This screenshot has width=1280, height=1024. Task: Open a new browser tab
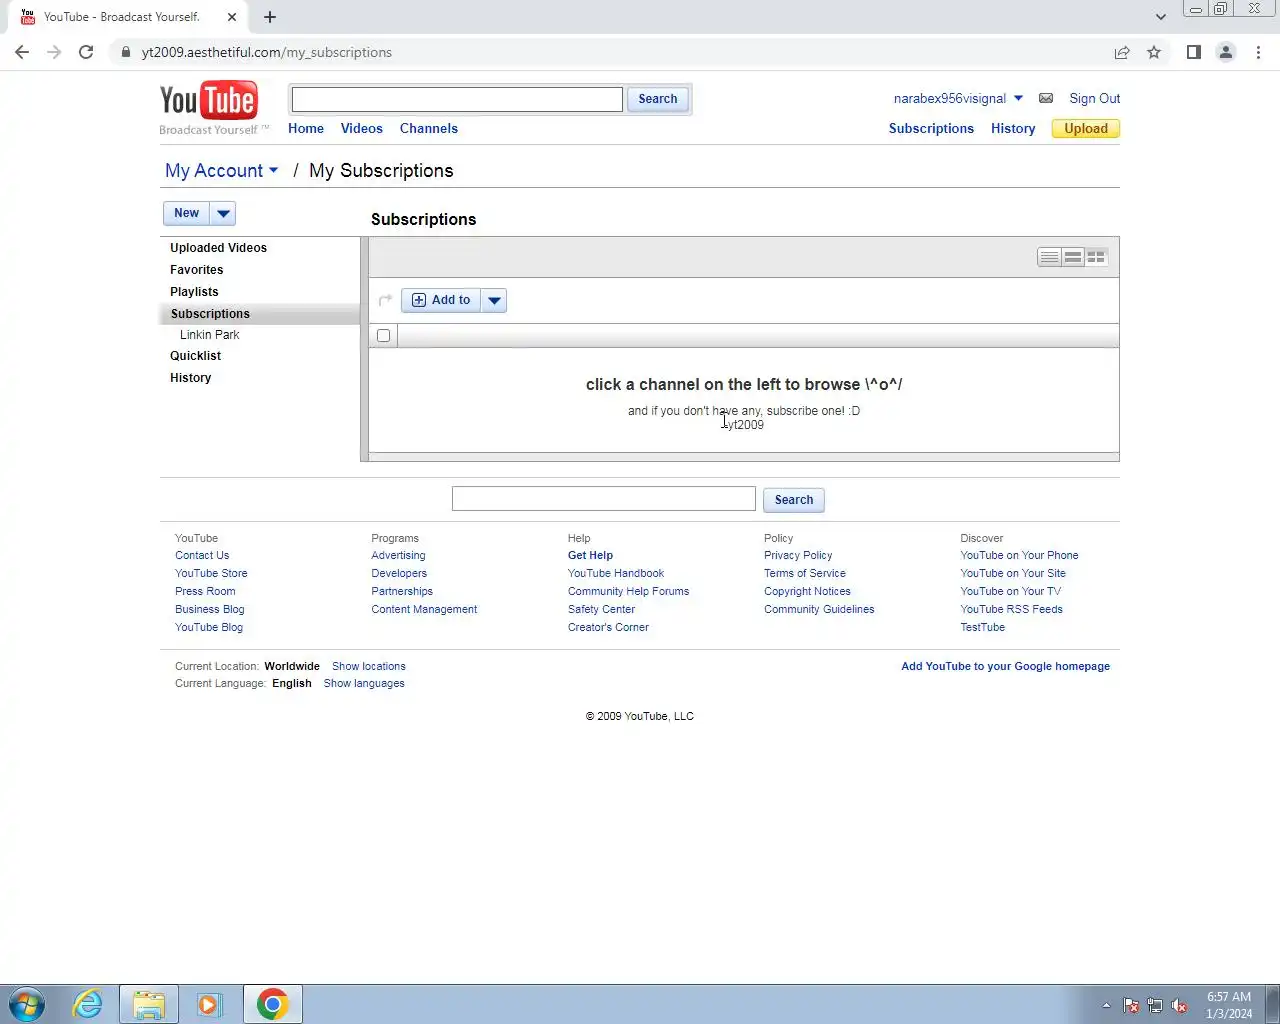[270, 17]
